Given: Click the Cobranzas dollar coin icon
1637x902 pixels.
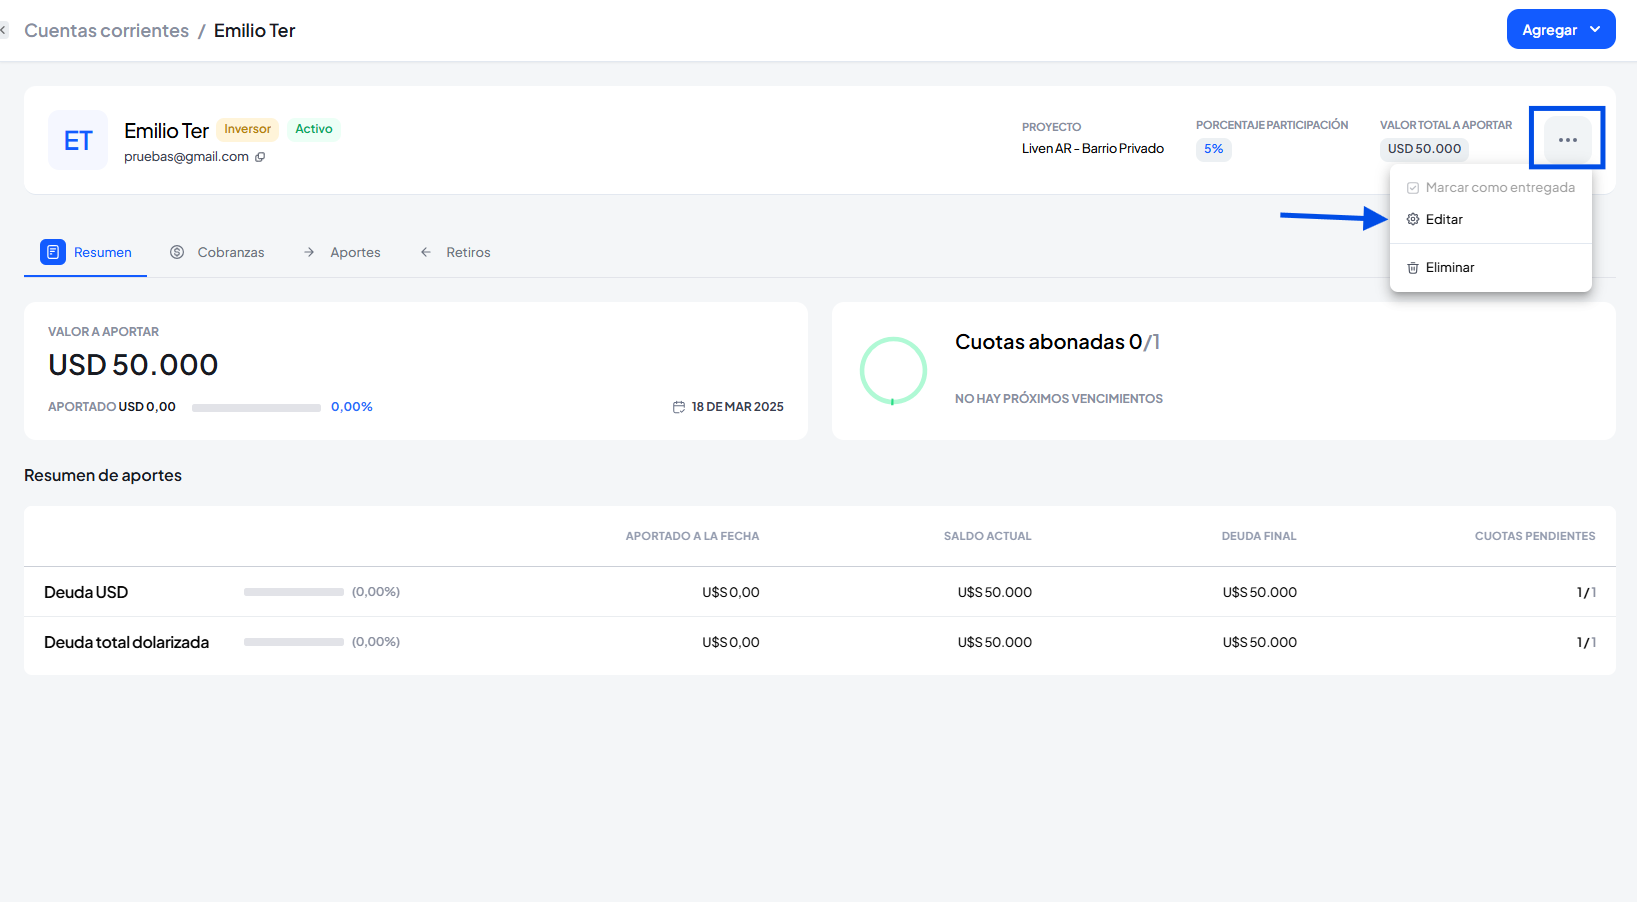Looking at the screenshot, I should 177,252.
